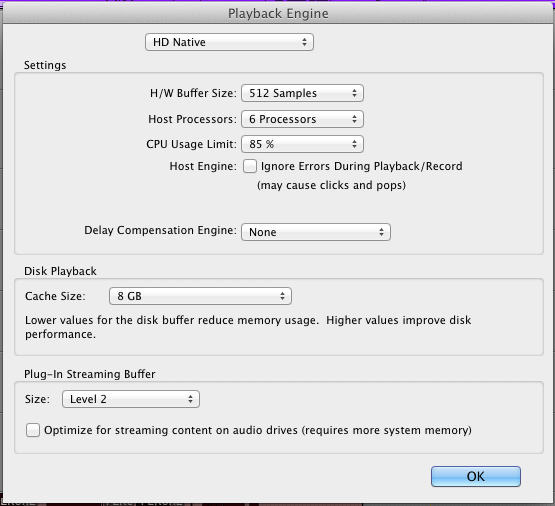
Task: Open the Host Processors dropdown
Action: point(302,119)
